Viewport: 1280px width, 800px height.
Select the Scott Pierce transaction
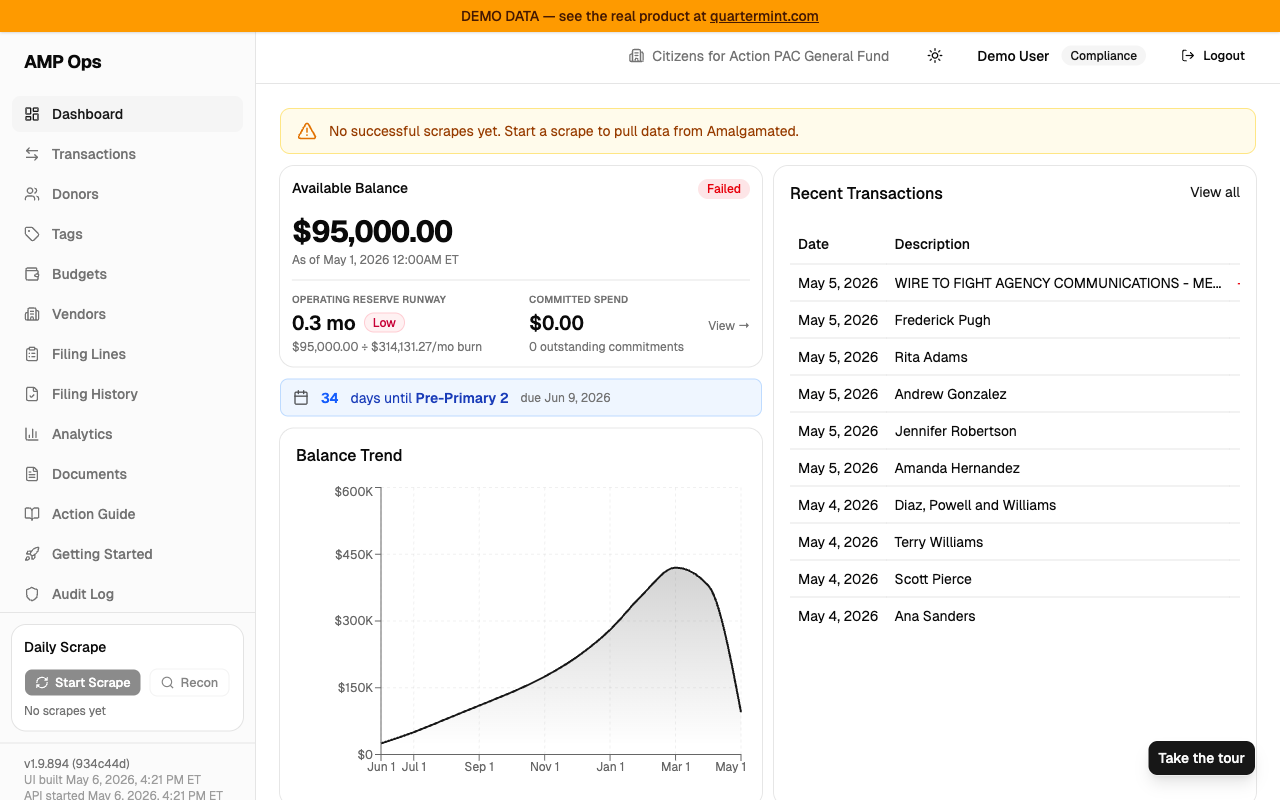[1015, 579]
